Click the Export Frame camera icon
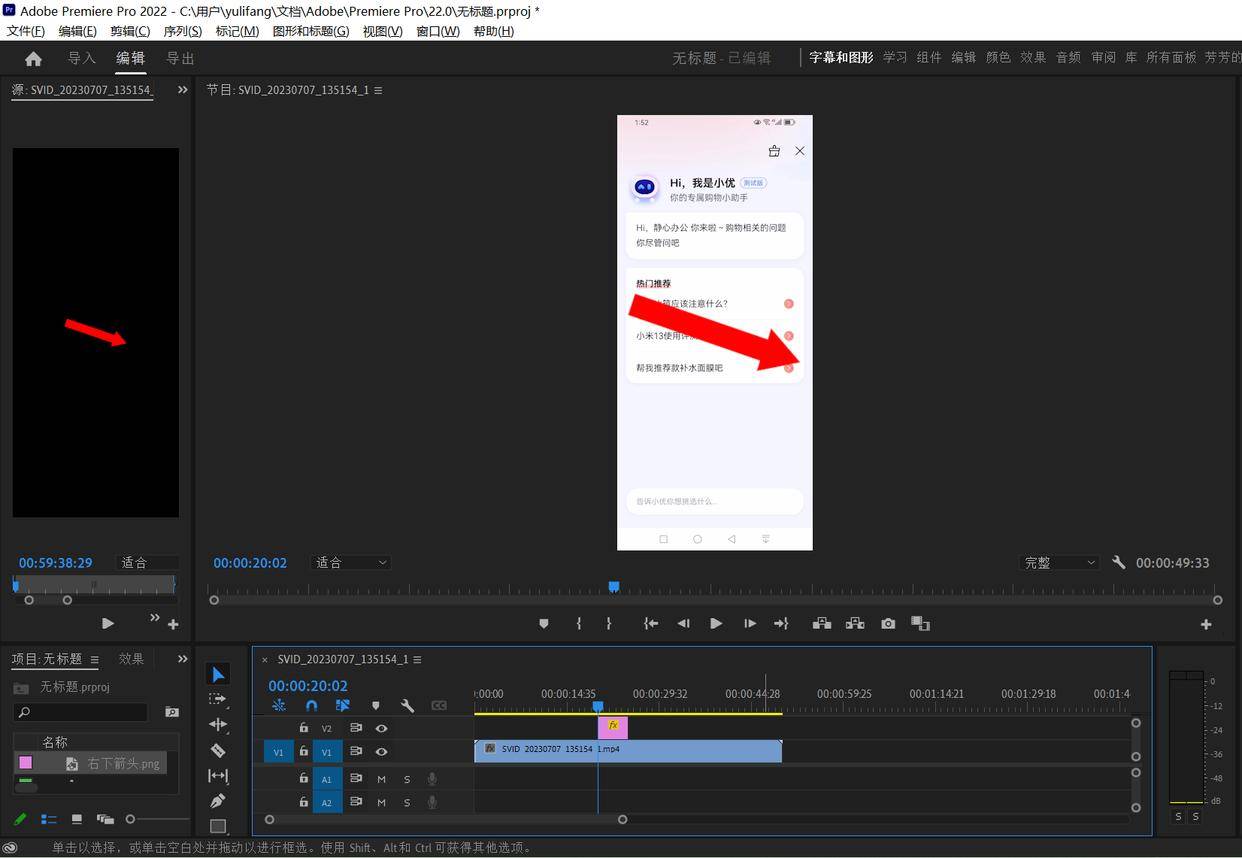1242x858 pixels. 887,623
